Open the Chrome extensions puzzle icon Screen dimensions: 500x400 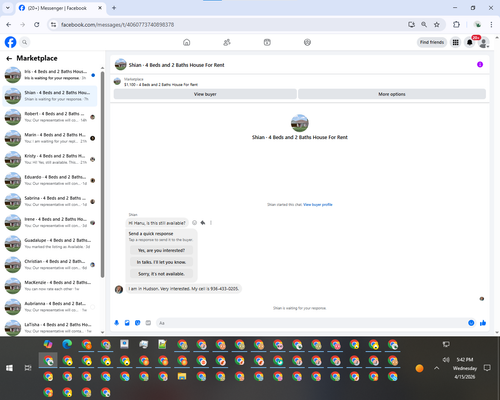(x=456, y=25)
